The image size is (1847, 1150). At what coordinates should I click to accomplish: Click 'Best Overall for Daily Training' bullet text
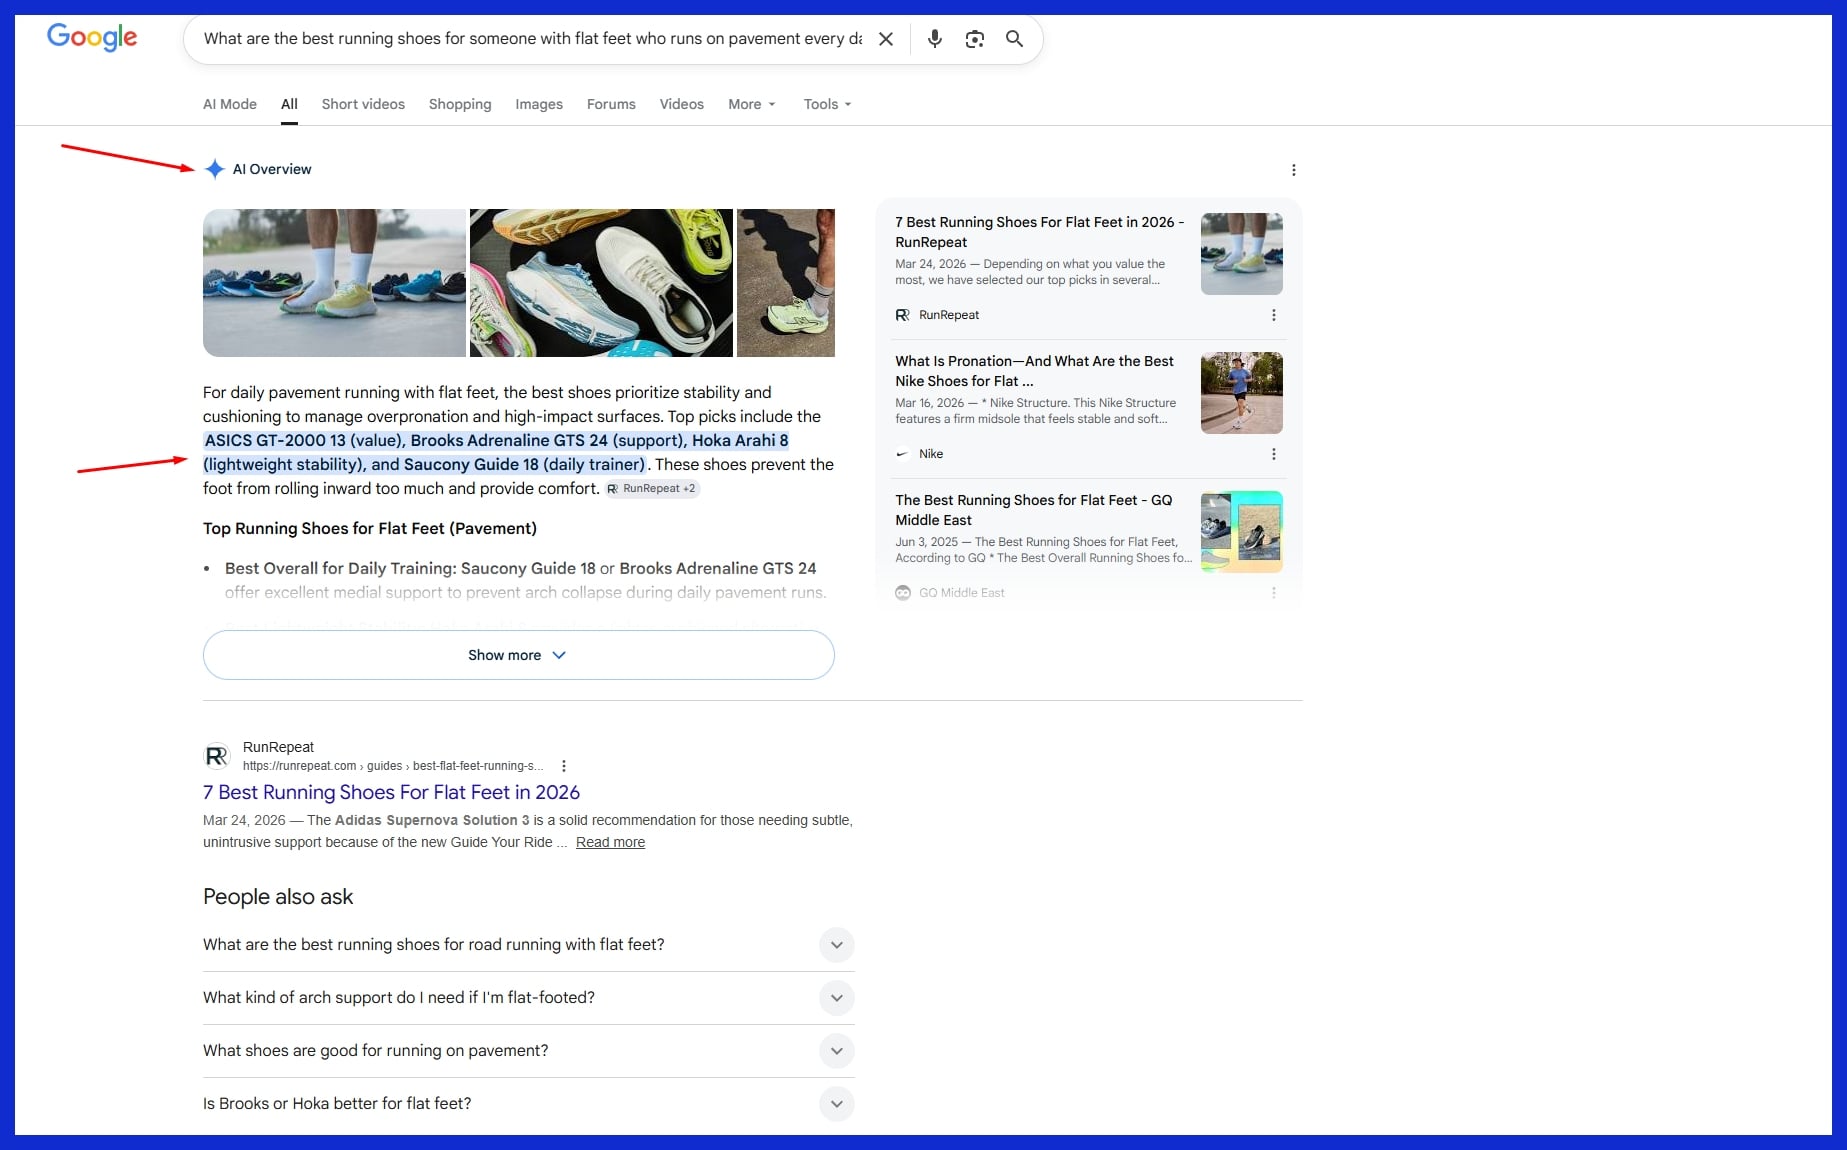click(x=340, y=568)
